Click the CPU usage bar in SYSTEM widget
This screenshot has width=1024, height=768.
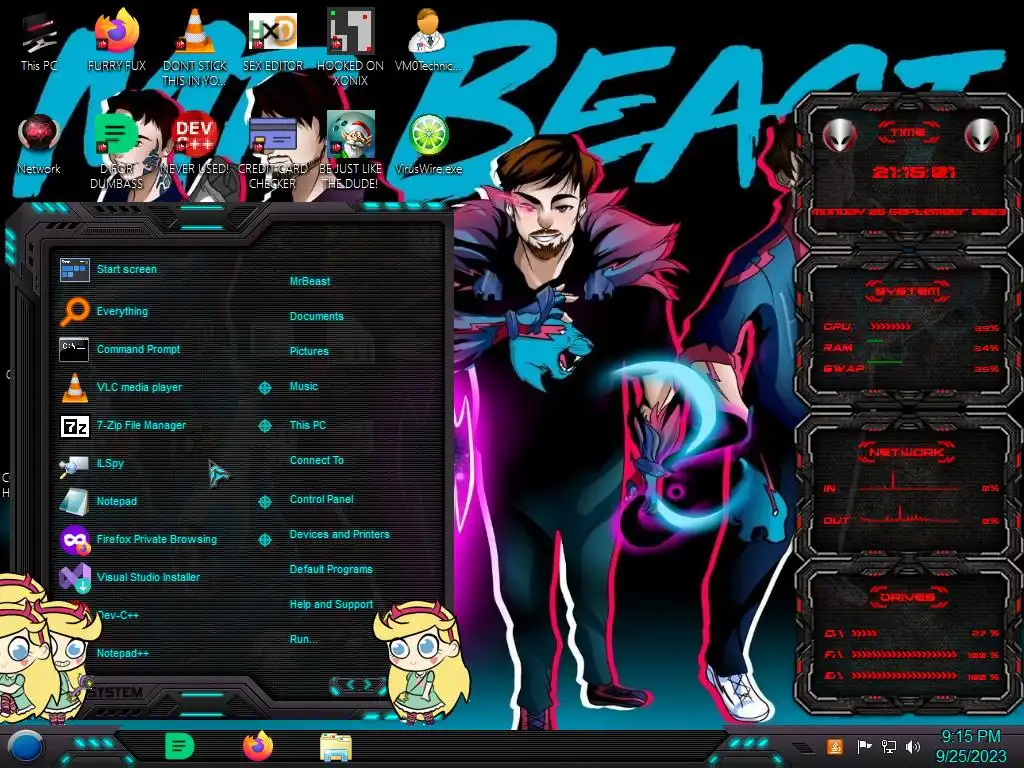tap(891, 327)
